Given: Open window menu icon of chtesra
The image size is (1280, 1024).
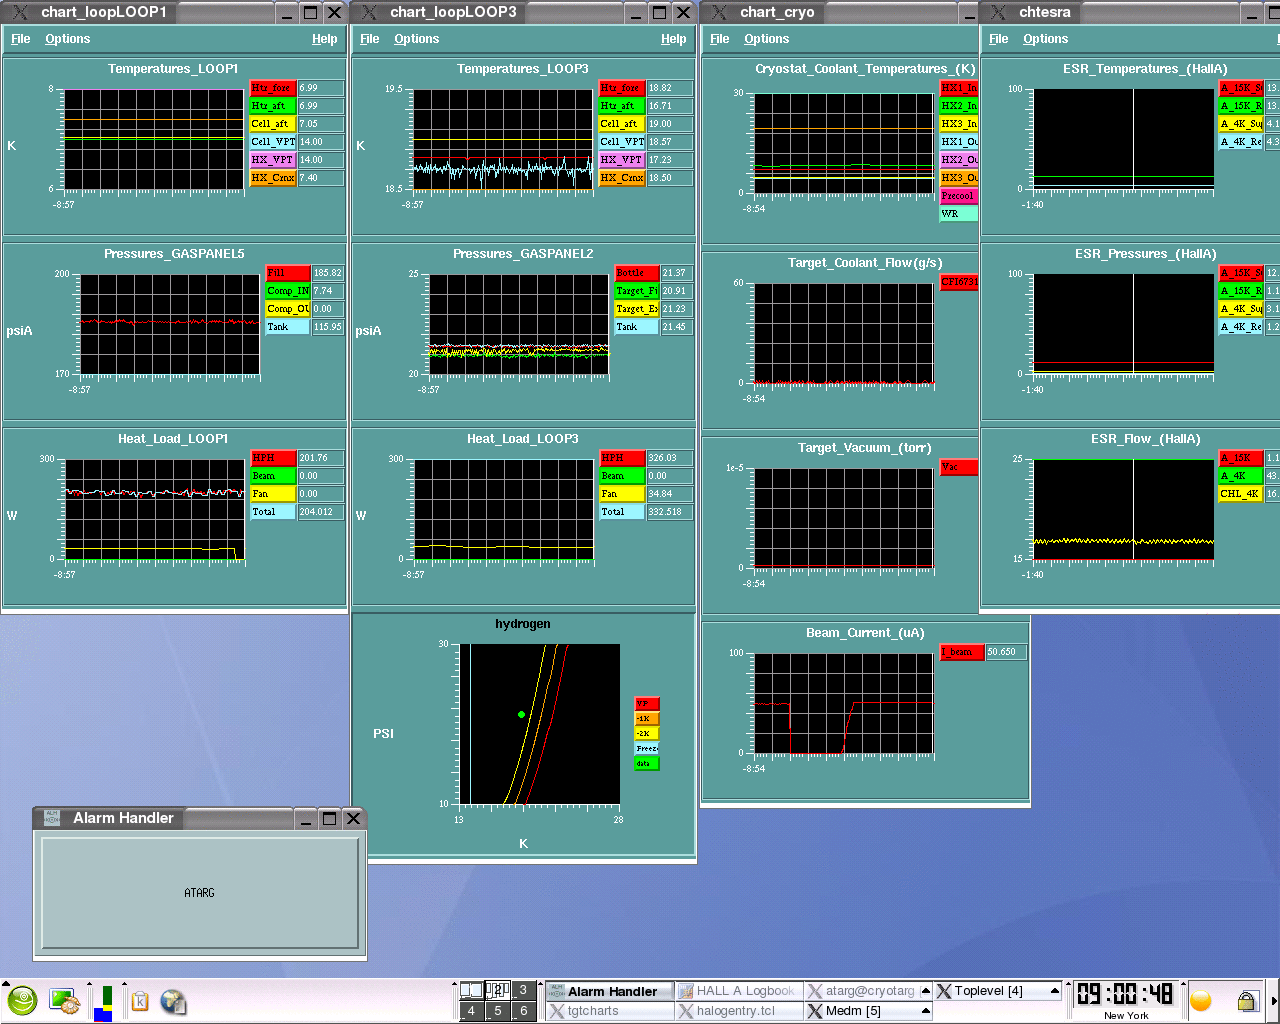Looking at the screenshot, I should click(x=998, y=12).
